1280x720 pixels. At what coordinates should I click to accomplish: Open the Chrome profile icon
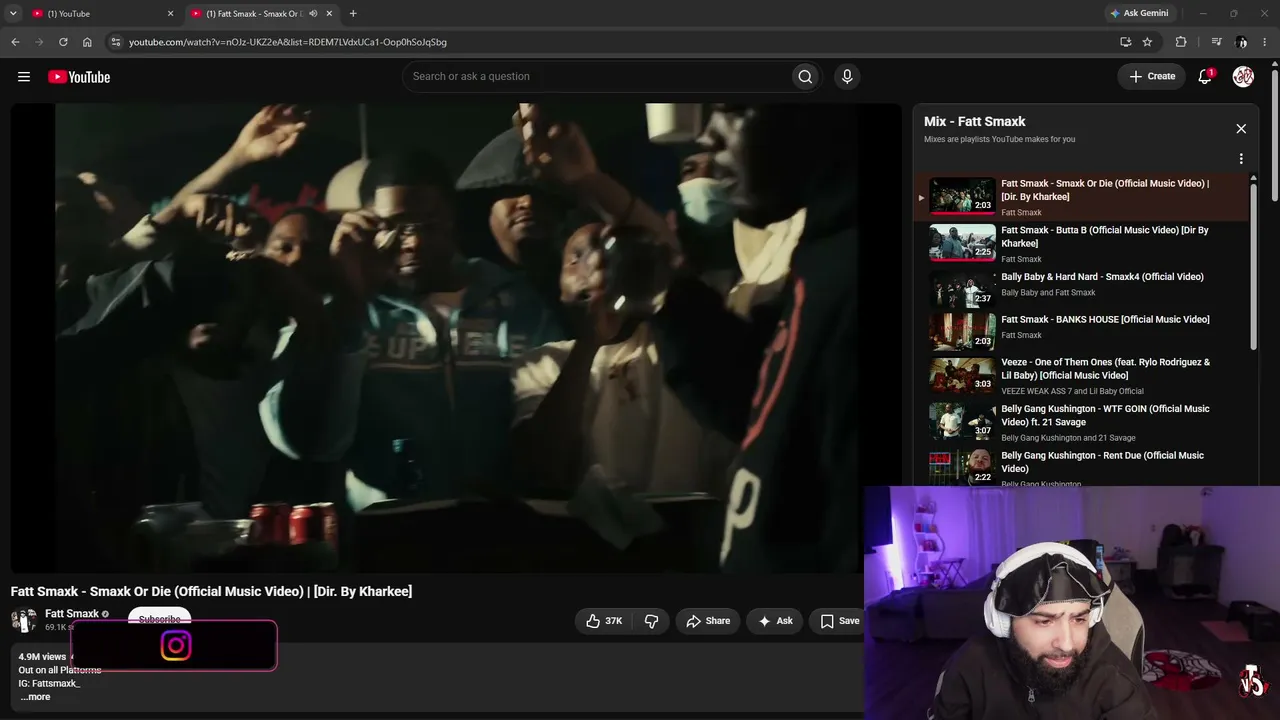coord(1241,42)
